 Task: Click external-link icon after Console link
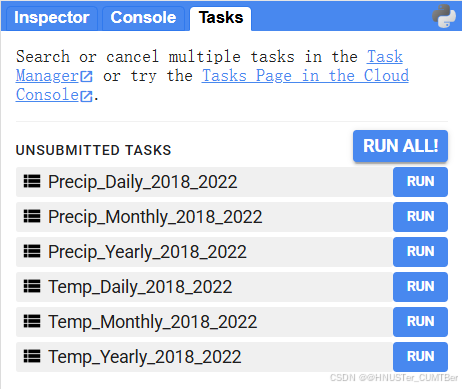point(87,96)
